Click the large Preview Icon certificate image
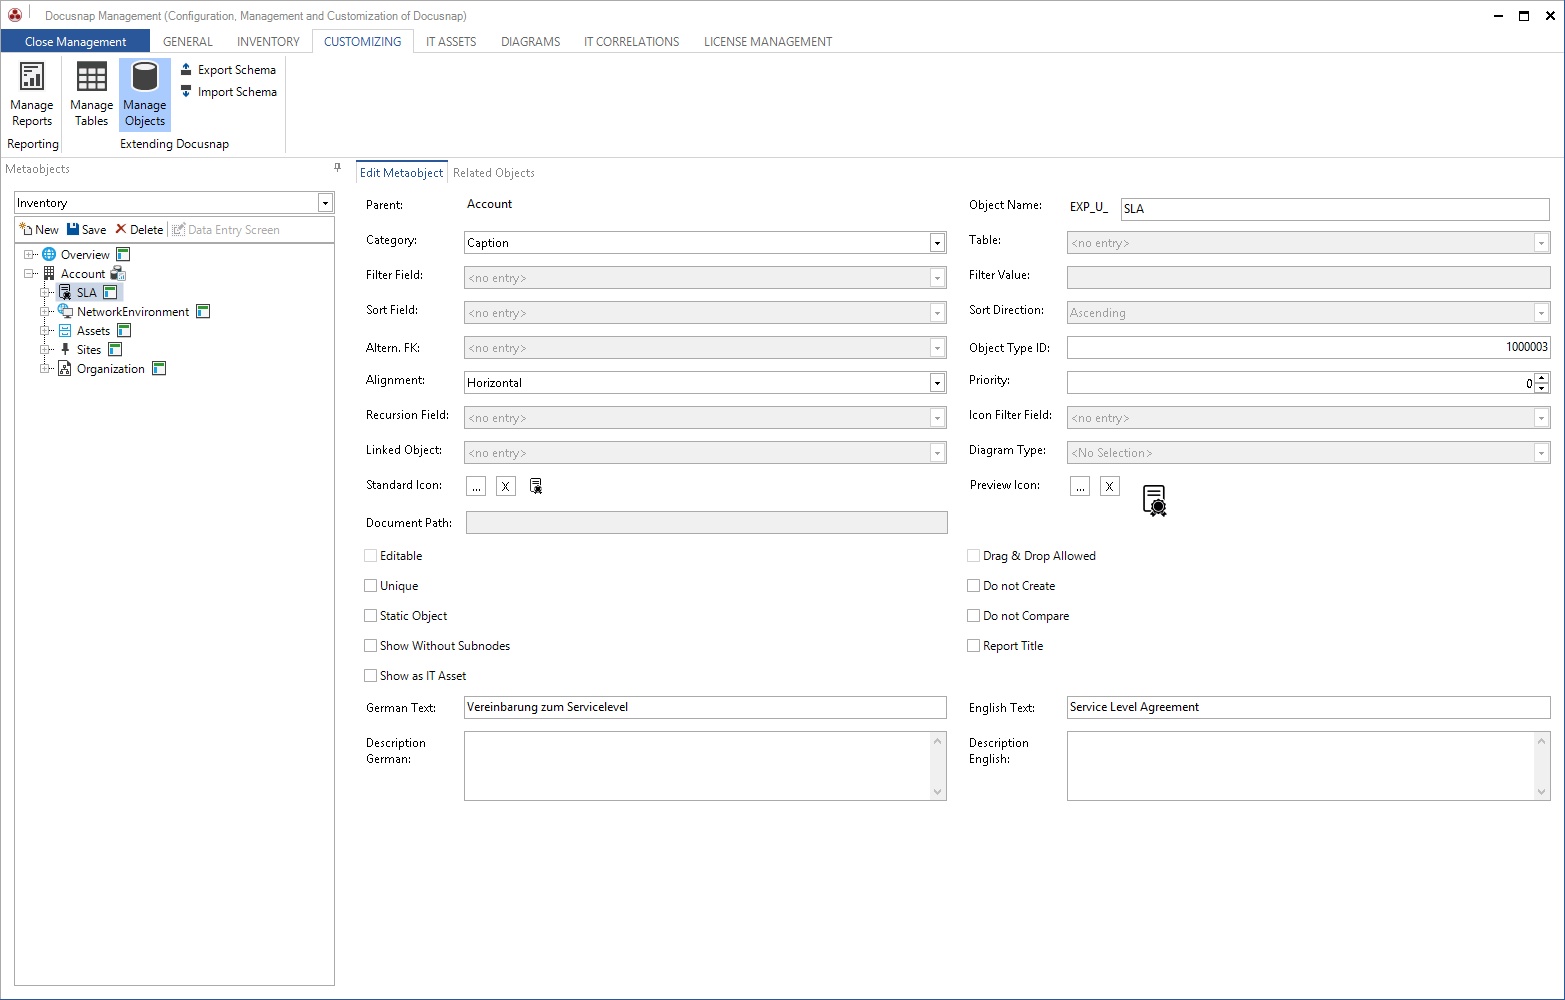This screenshot has height=1000, width=1565. (1155, 500)
